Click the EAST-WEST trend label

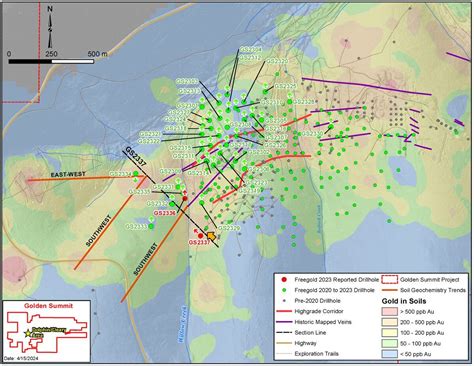coord(68,175)
